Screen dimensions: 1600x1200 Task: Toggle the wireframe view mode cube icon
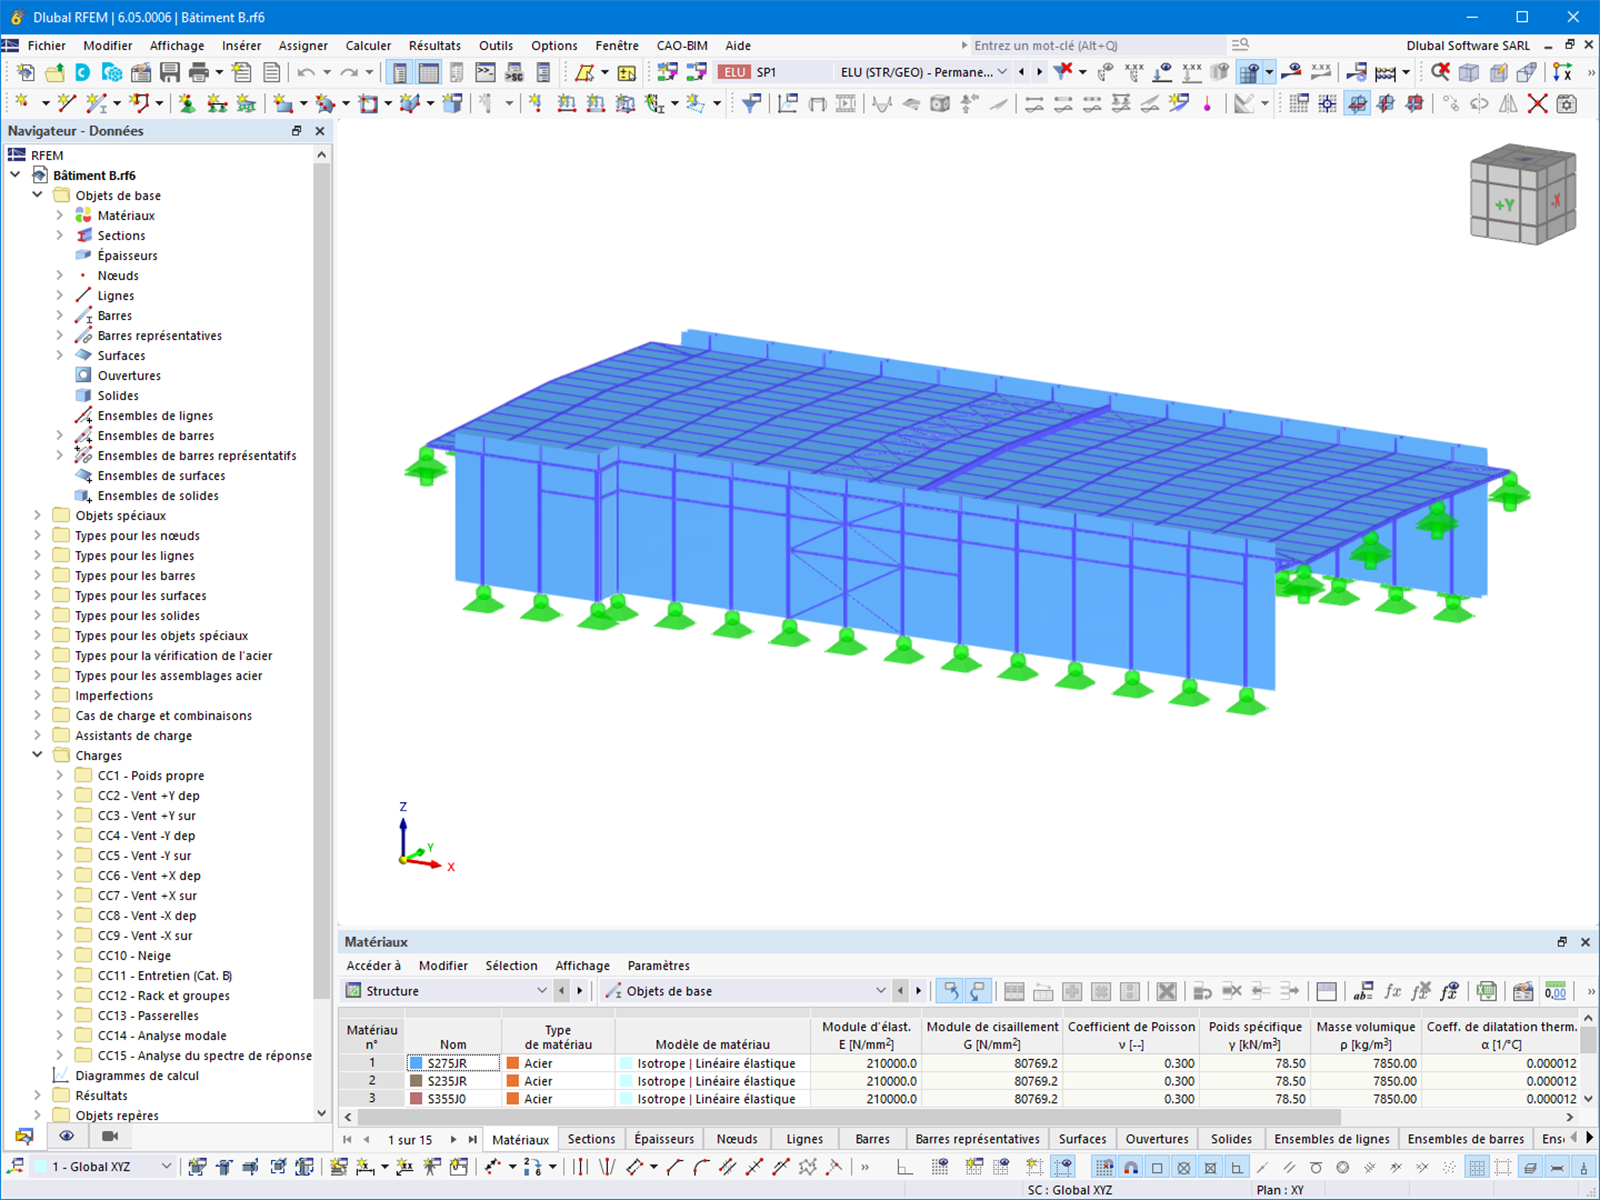pos(1469,72)
